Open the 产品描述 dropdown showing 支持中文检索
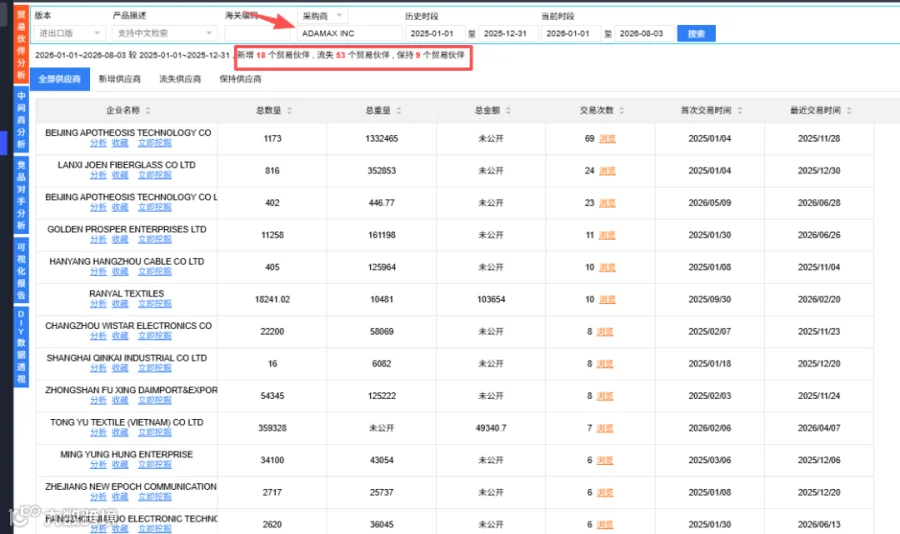This screenshot has width=900, height=534. point(164,33)
